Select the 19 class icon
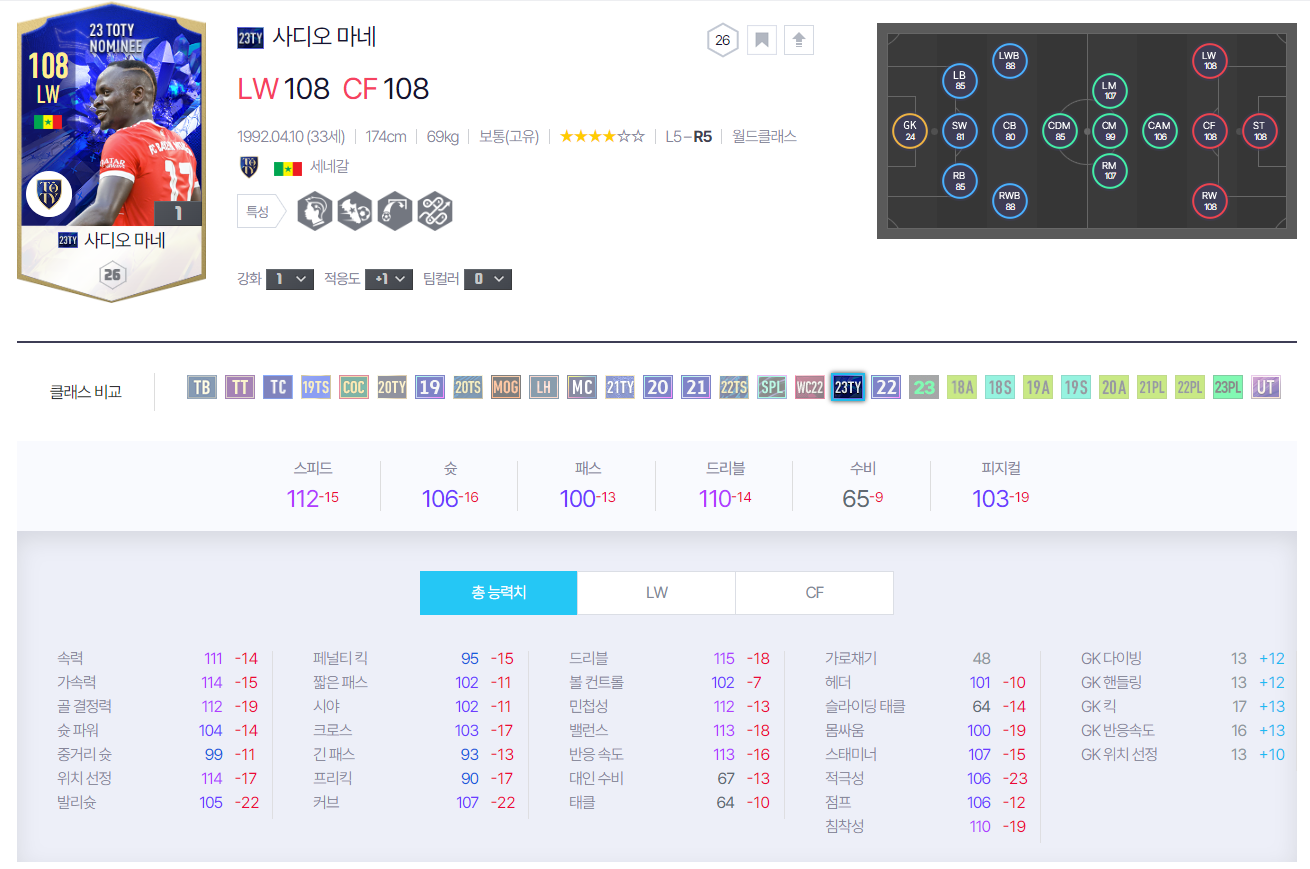Screen dimensions: 1310x869 430,387
